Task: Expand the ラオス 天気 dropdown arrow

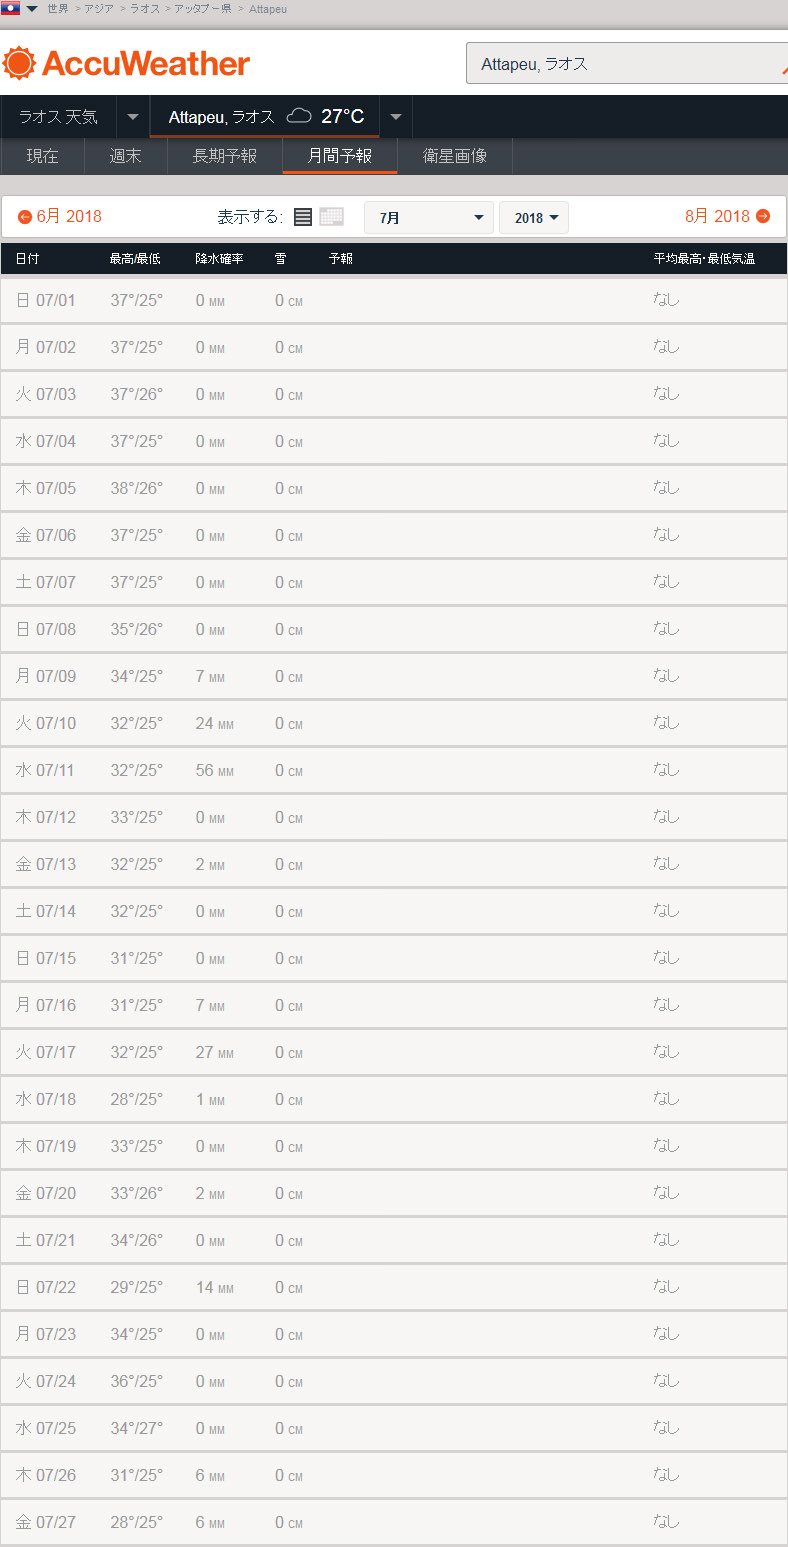Action: 133,117
